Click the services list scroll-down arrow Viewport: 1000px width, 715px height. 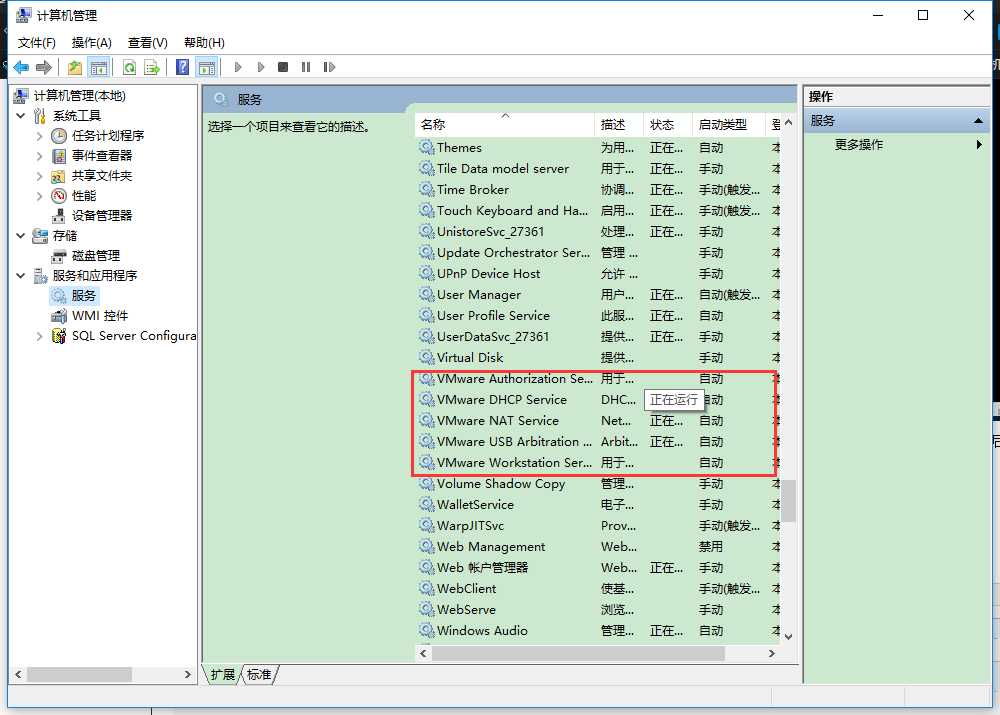pyautogui.click(x=789, y=637)
